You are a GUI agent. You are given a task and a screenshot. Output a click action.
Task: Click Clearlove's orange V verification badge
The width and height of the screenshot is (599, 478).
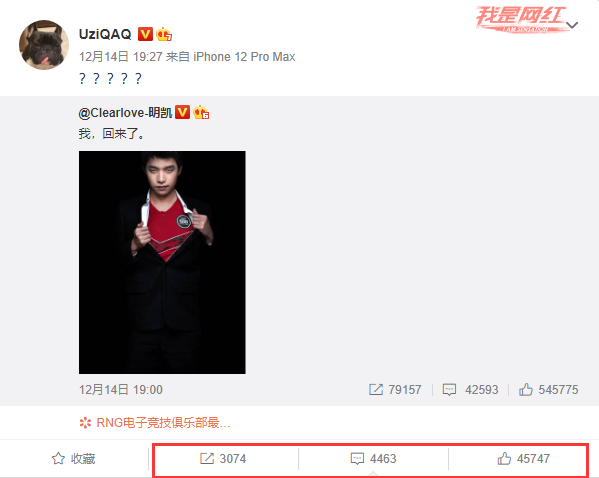(183, 112)
